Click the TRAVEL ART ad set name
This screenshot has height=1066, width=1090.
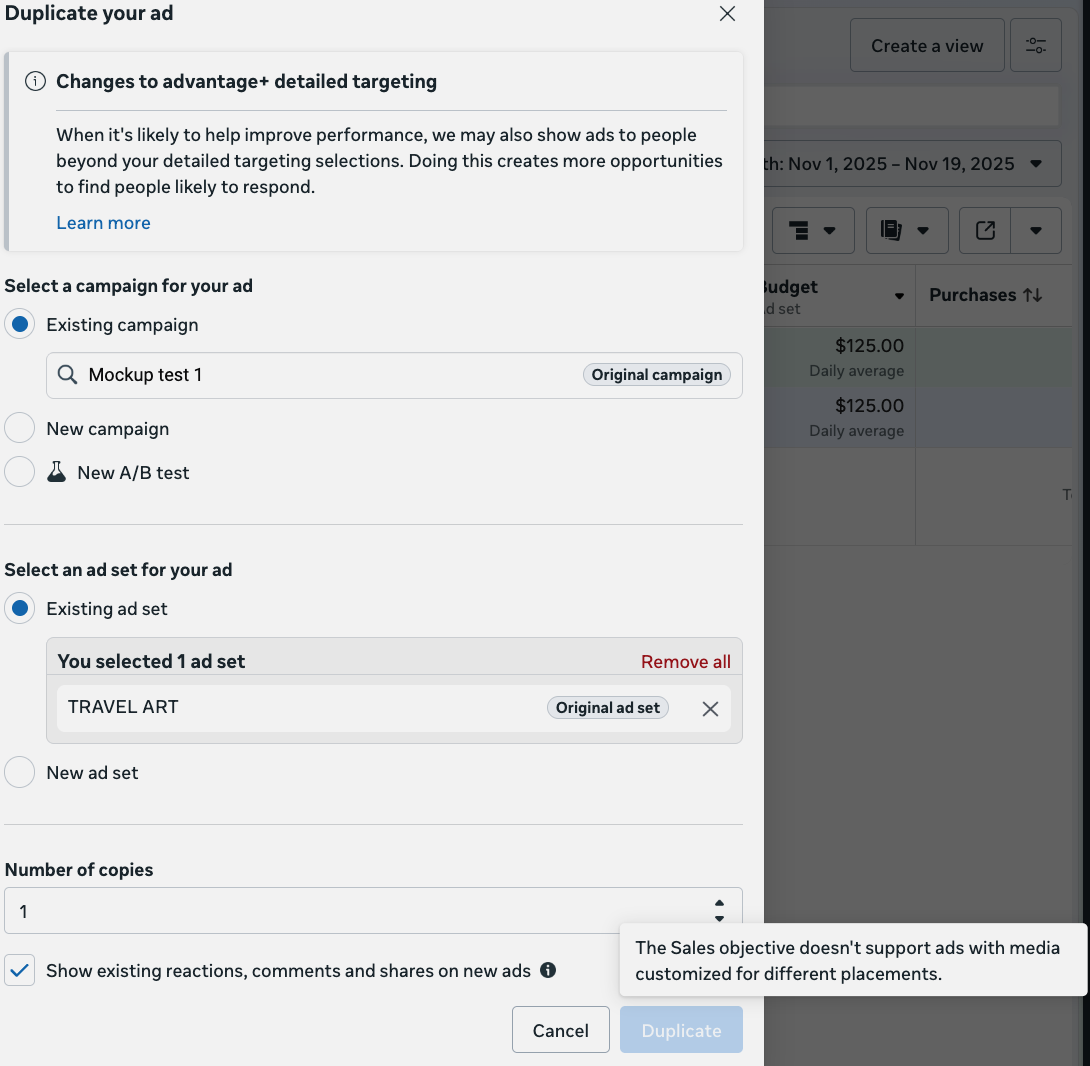(x=123, y=707)
